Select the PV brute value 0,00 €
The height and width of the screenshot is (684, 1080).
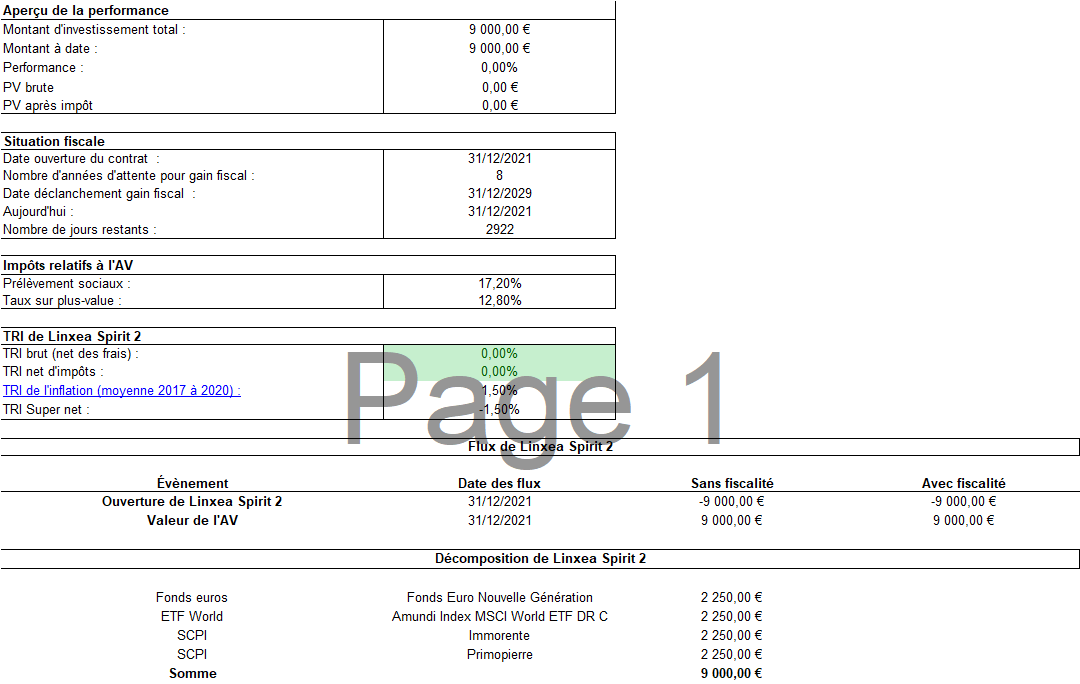coord(499,87)
